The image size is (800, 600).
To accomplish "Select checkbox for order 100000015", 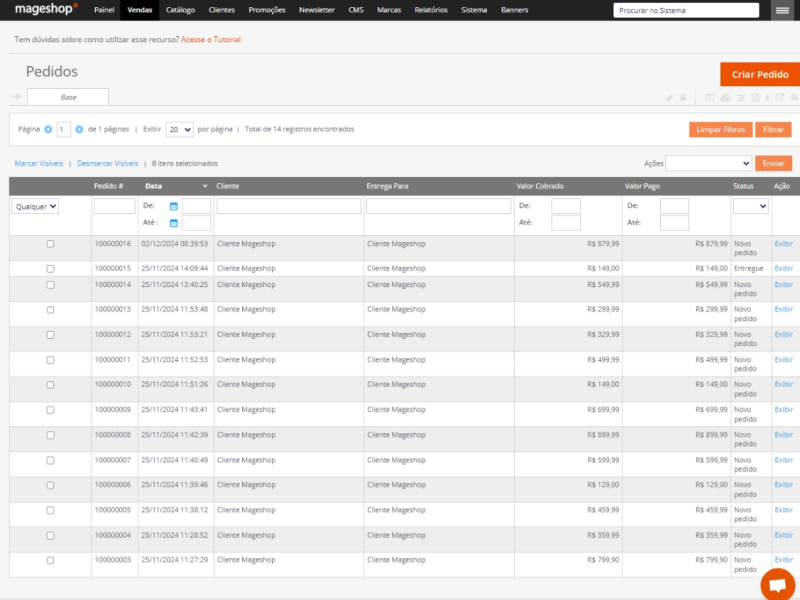I will tap(50, 268).
